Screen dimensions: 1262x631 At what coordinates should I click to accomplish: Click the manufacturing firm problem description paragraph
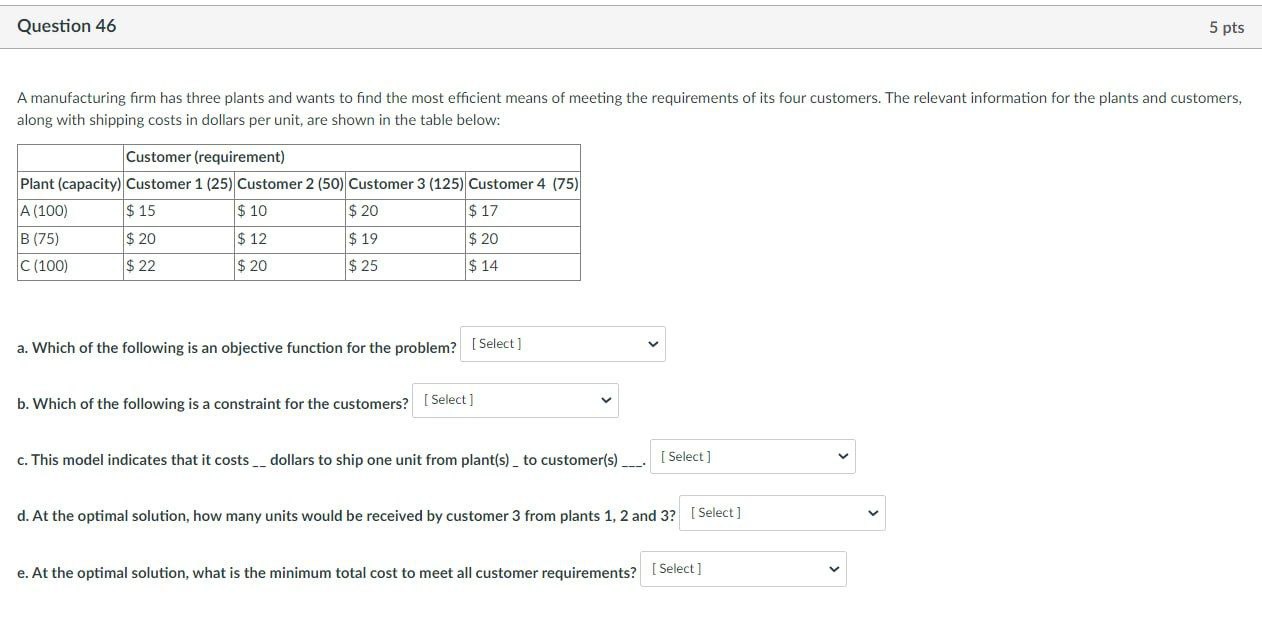pyautogui.click(x=630, y=109)
